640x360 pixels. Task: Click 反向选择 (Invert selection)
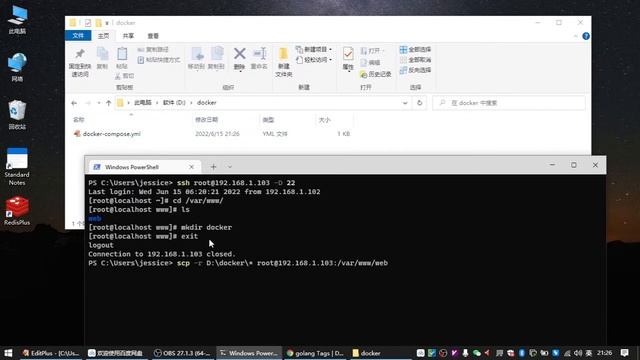pos(416,70)
